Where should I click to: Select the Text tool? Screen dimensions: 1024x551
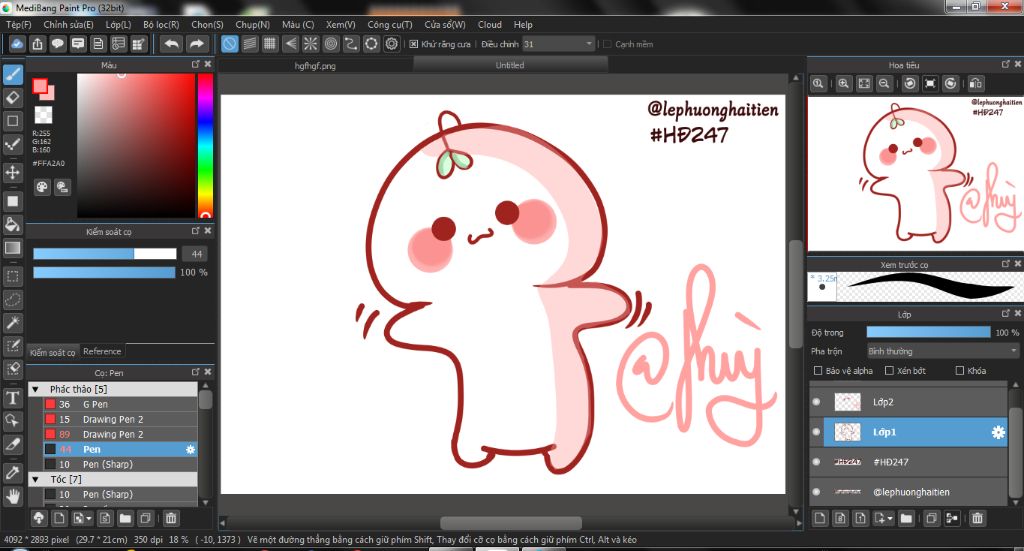13,398
